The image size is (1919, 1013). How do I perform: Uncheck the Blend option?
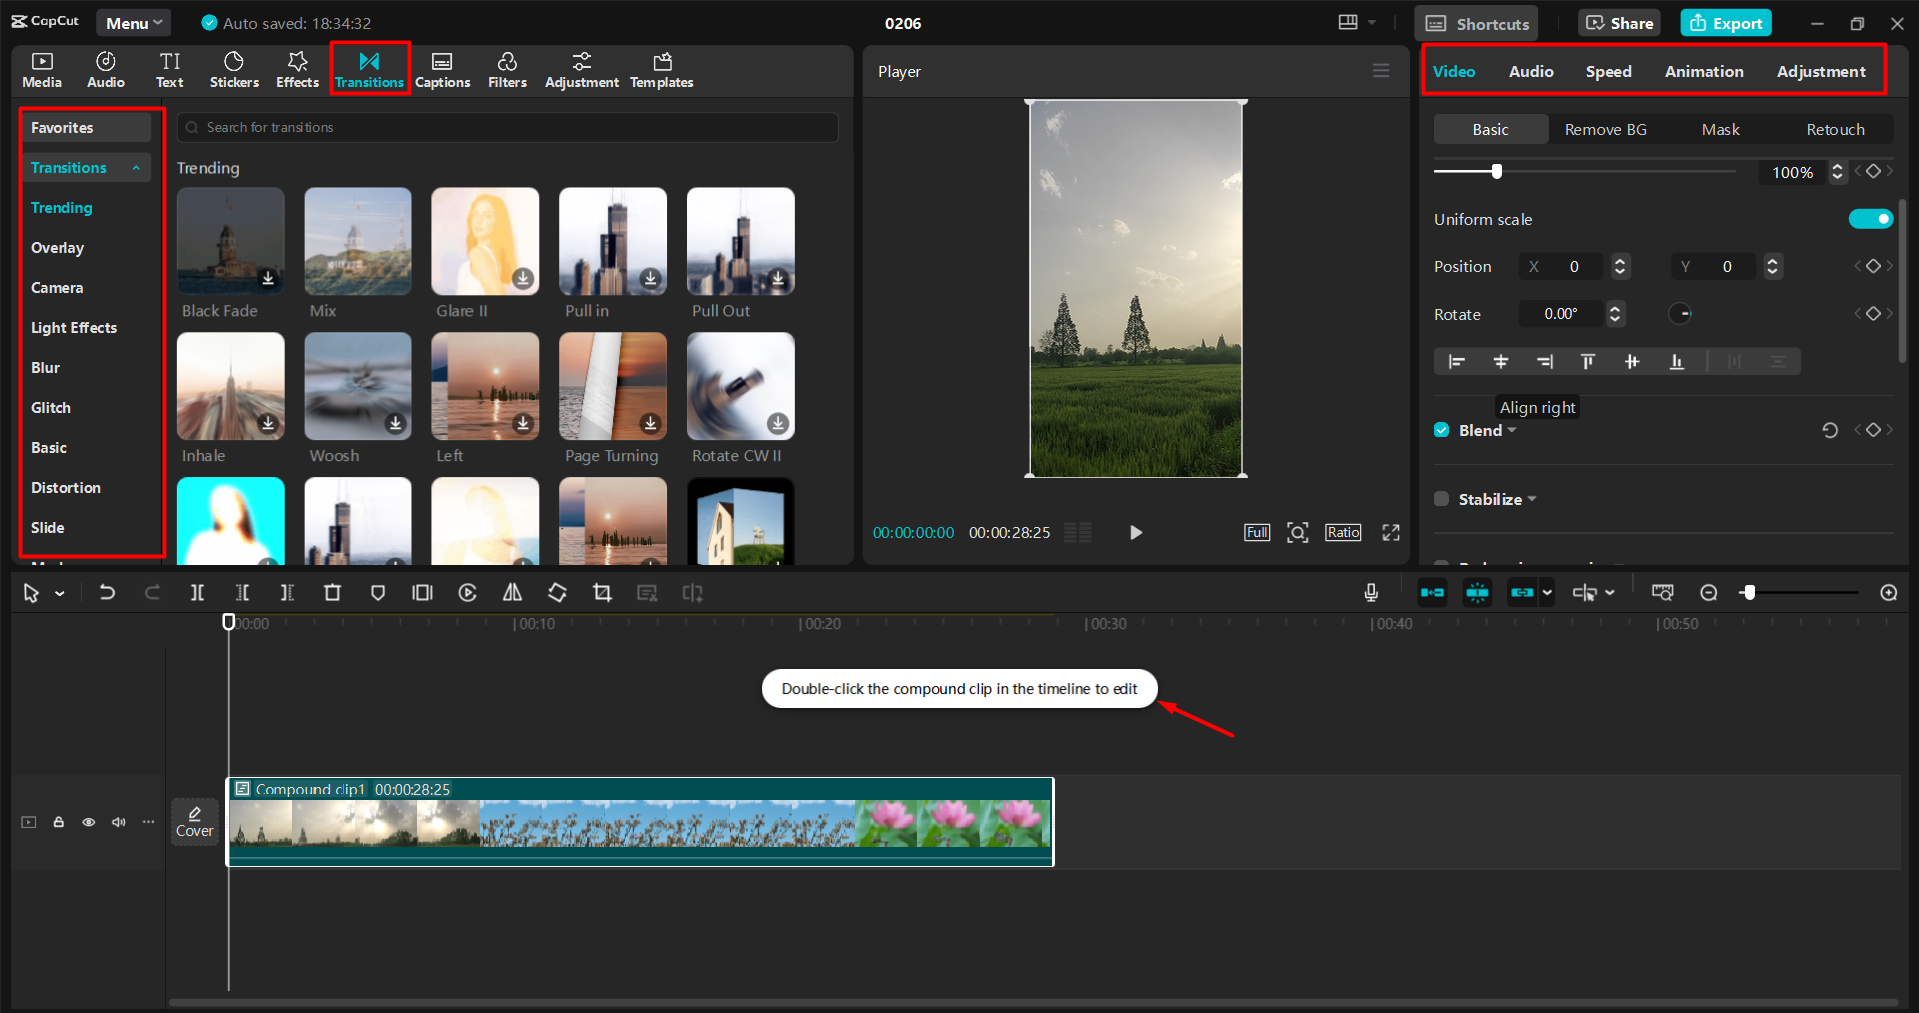(x=1441, y=430)
